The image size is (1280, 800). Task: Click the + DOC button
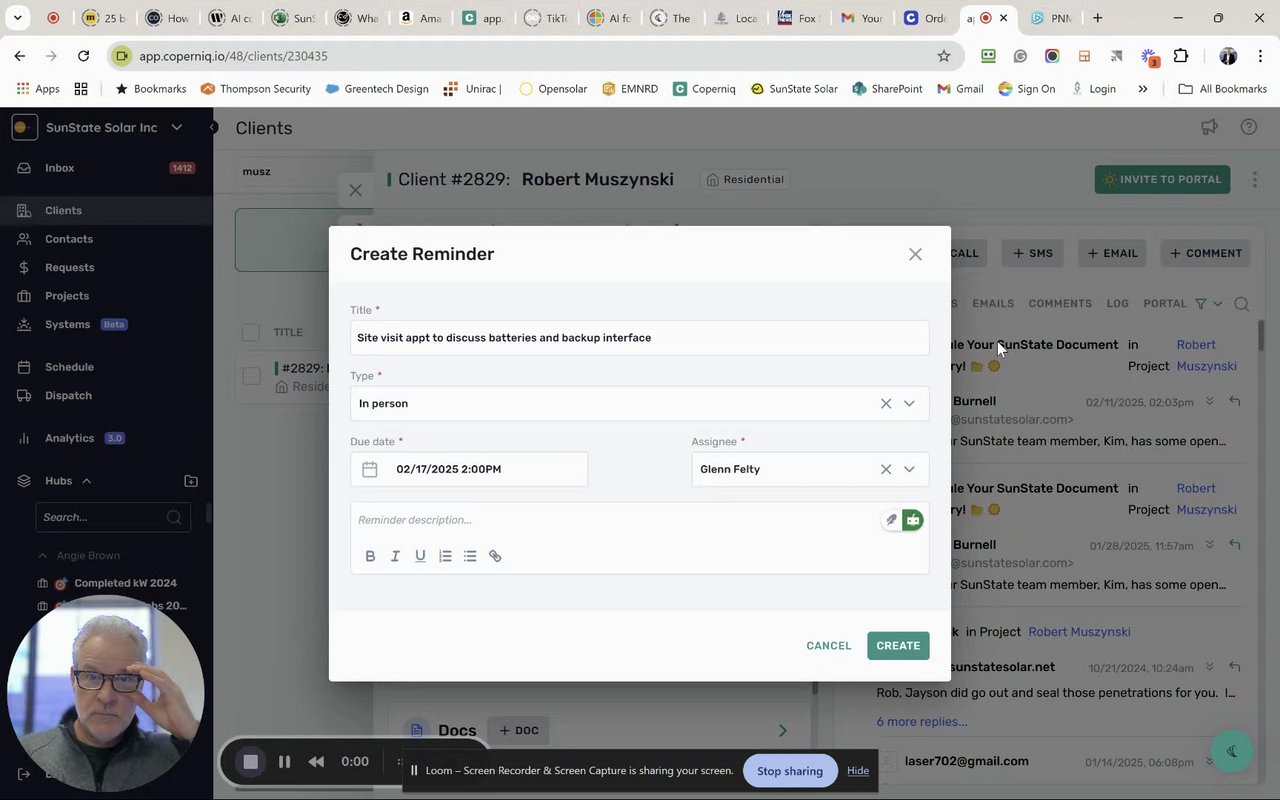518,731
